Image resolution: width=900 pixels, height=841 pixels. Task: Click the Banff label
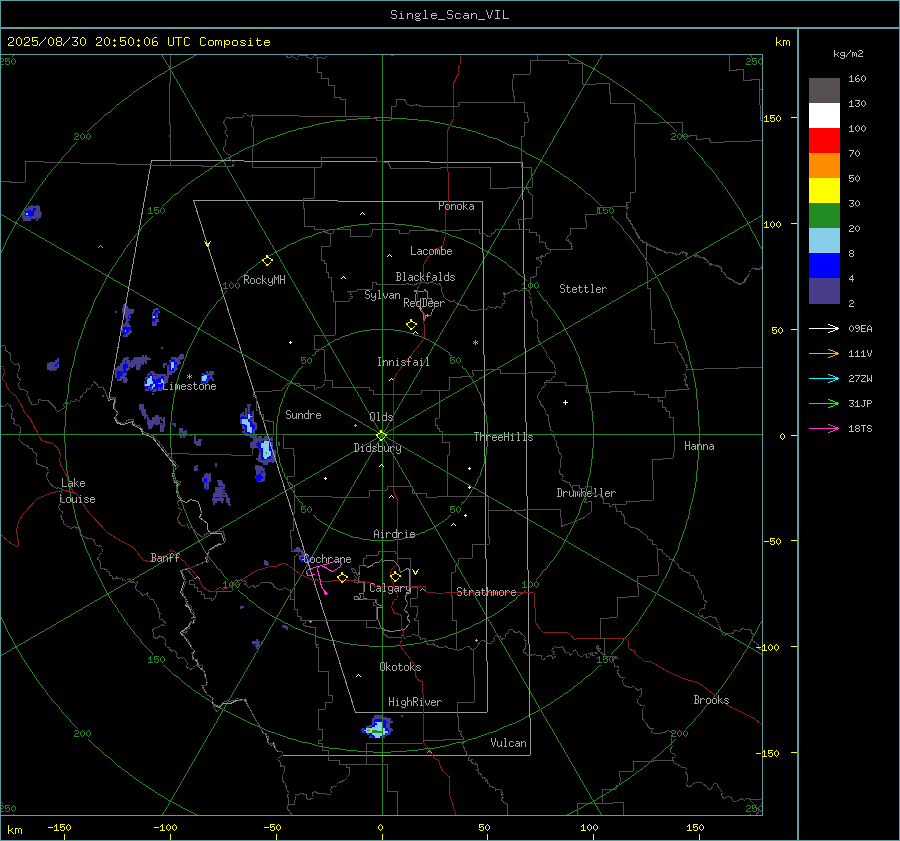coord(165,557)
